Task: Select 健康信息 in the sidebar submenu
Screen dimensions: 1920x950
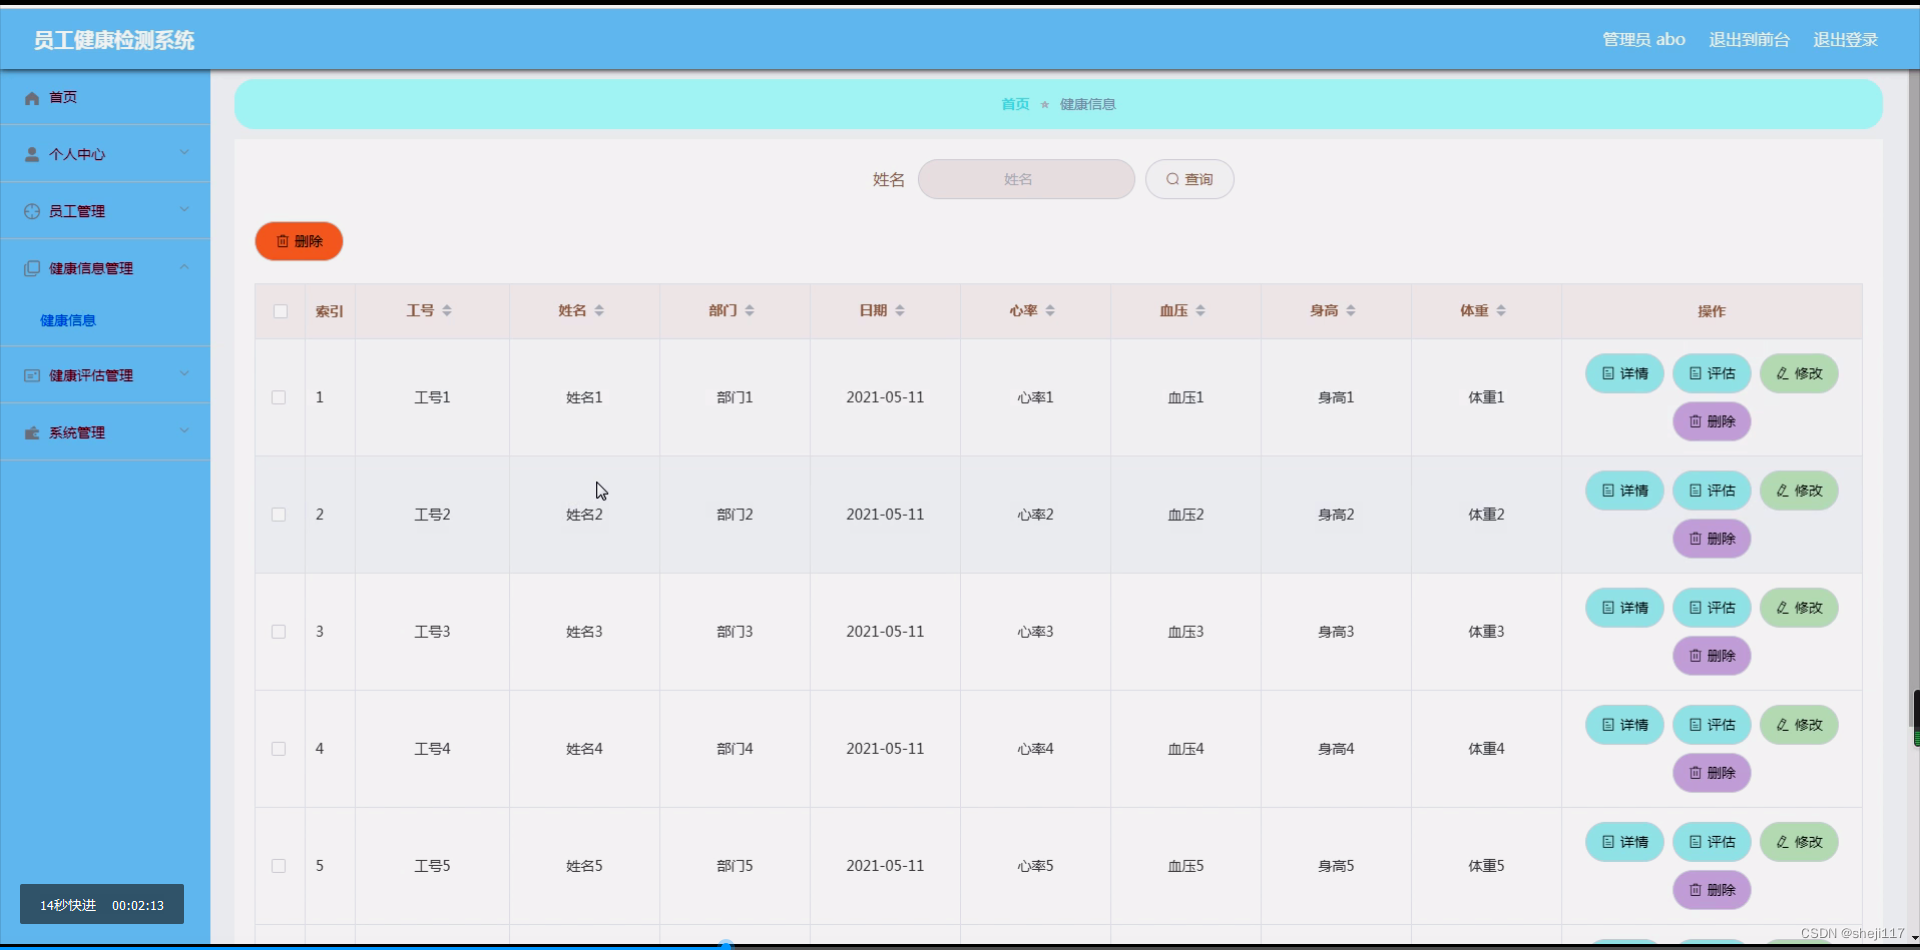Action: tap(67, 320)
